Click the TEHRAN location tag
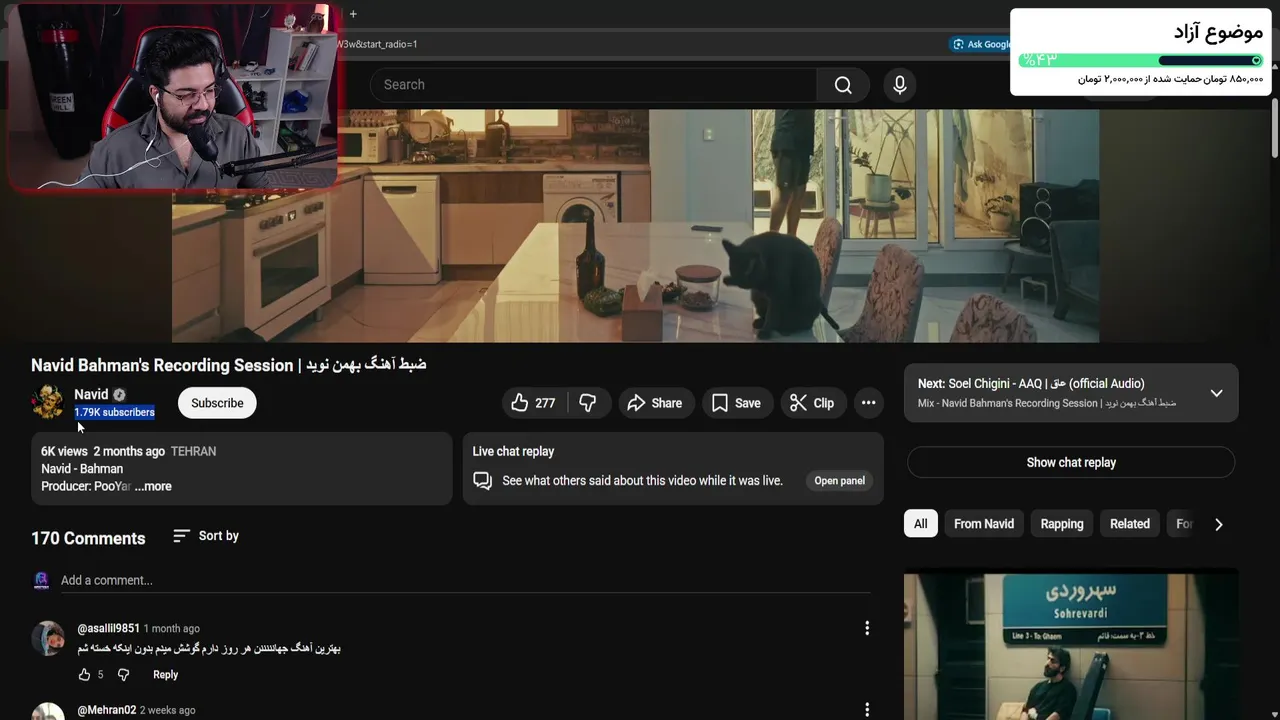Viewport: 1280px width, 720px height. 193,452
